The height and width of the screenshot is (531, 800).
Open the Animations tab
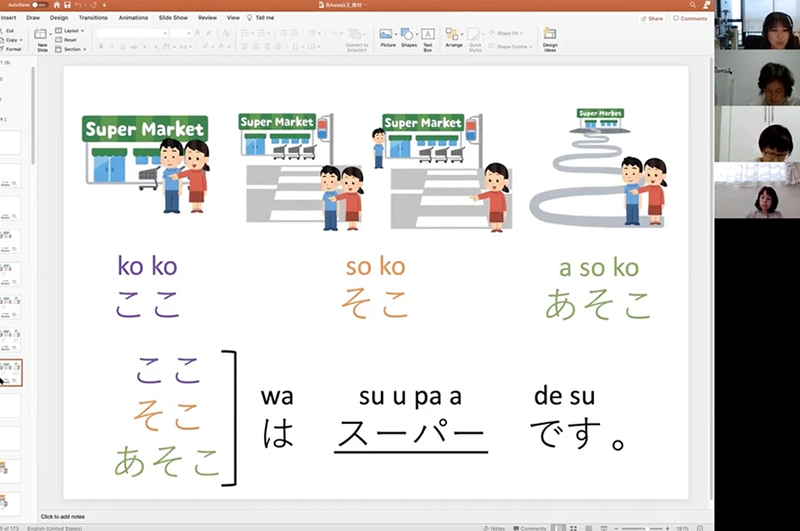click(x=133, y=17)
